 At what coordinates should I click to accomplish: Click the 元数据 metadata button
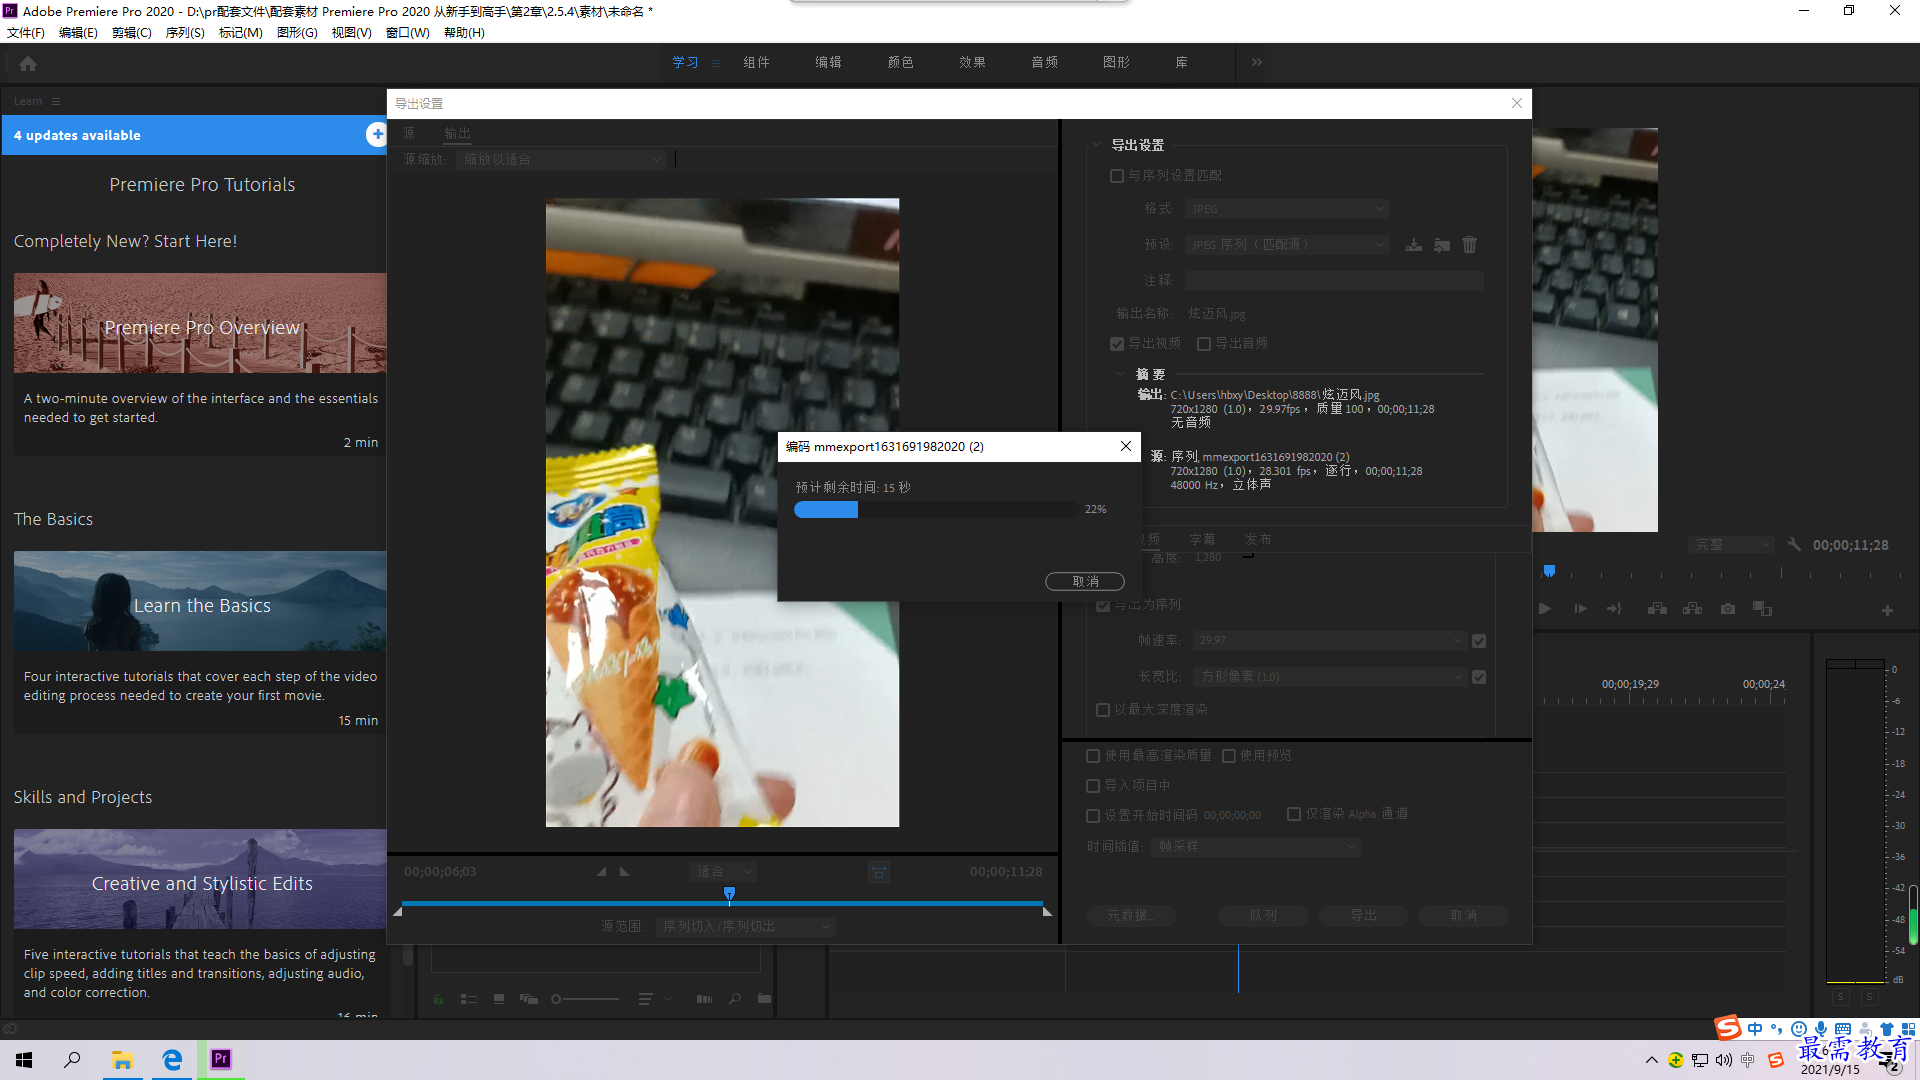(1131, 916)
